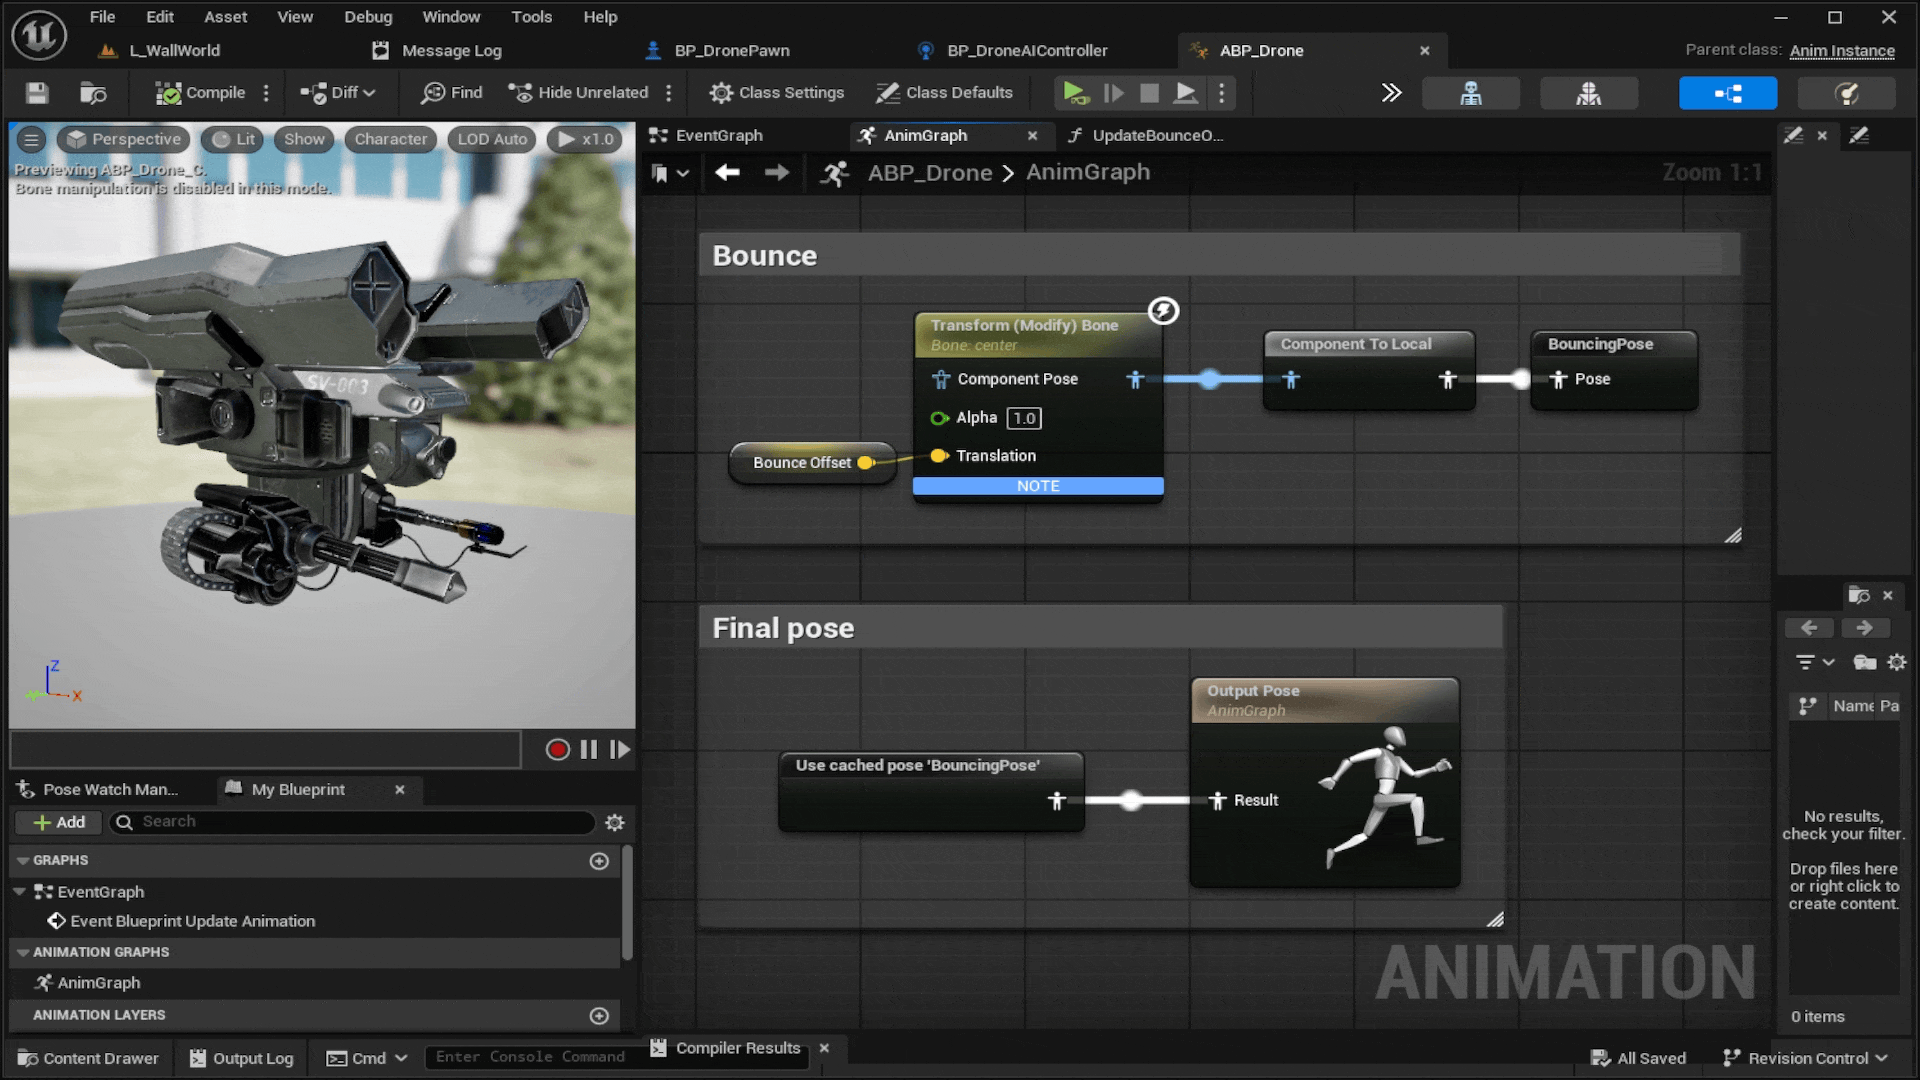Open the Pose Watch Manager tab
This screenshot has width=1920, height=1080.
click(x=97, y=789)
